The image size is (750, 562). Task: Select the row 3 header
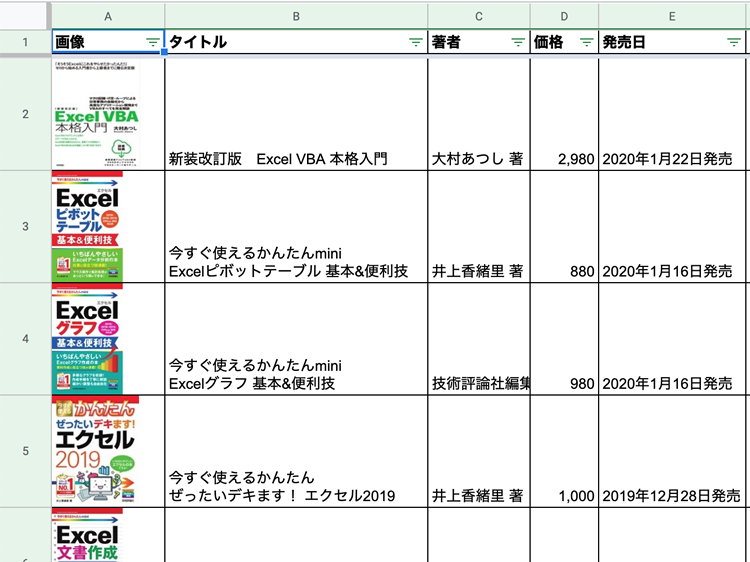(x=25, y=226)
